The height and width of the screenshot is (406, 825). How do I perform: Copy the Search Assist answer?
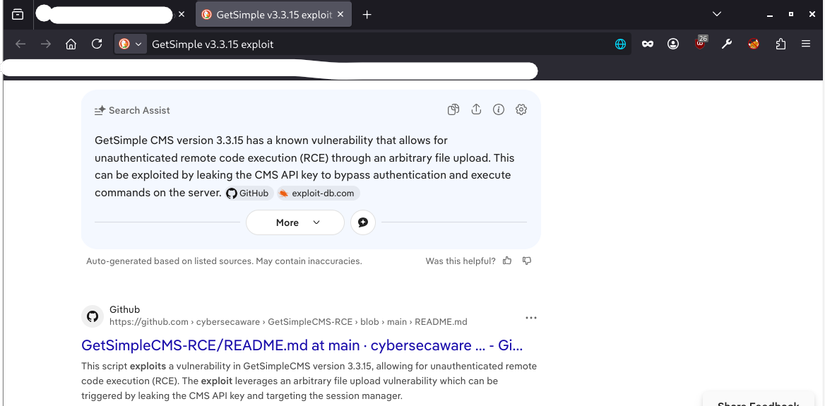[x=453, y=109]
